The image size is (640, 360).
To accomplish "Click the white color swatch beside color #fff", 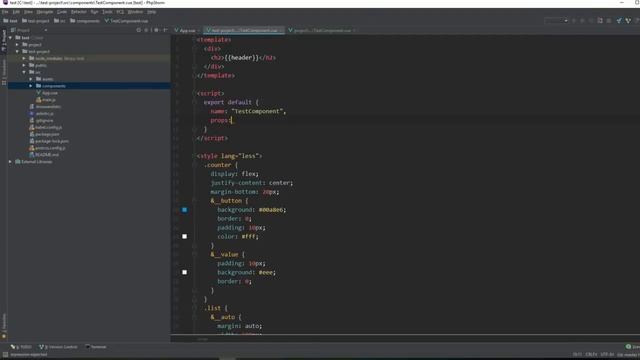I will 184,237.
